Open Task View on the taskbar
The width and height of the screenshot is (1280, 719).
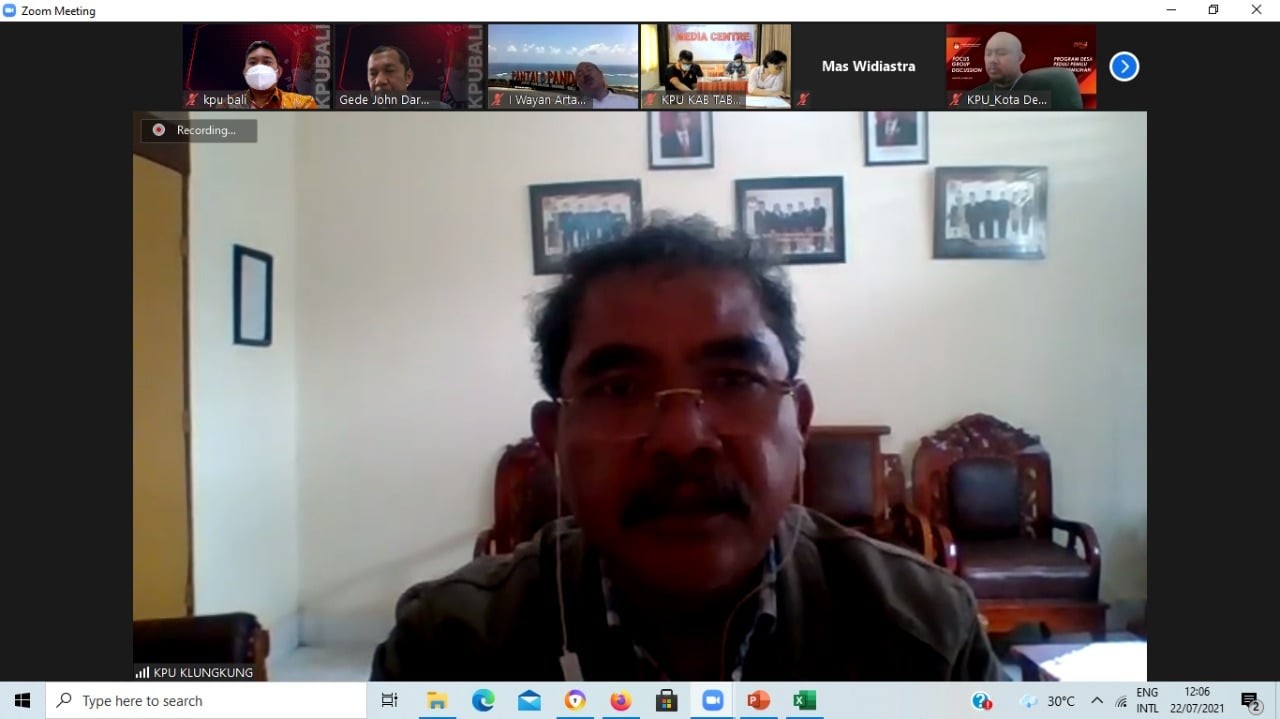[x=390, y=701]
